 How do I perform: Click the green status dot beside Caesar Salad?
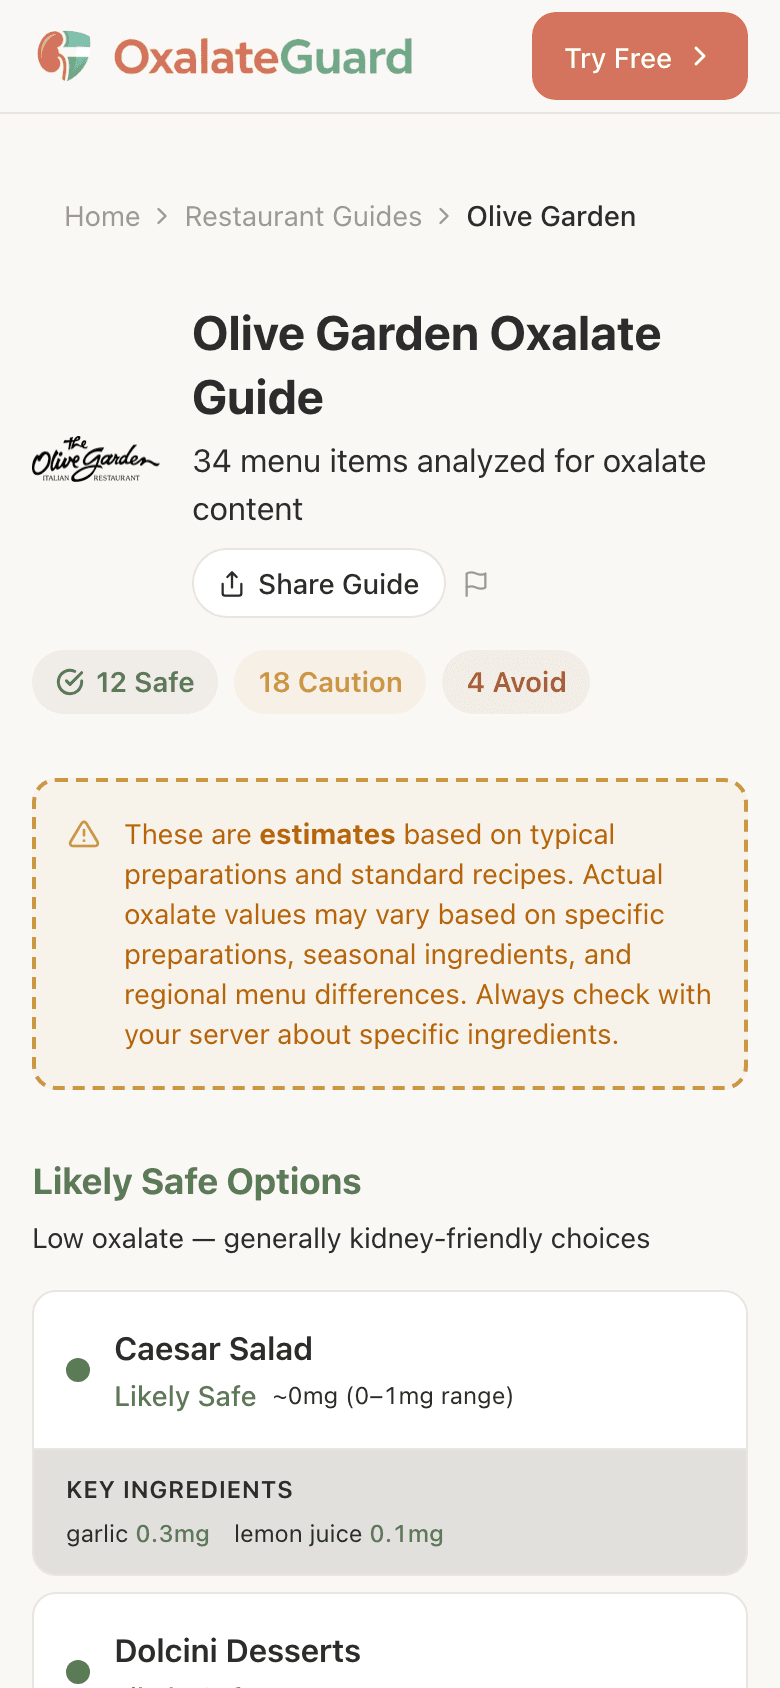78,1369
